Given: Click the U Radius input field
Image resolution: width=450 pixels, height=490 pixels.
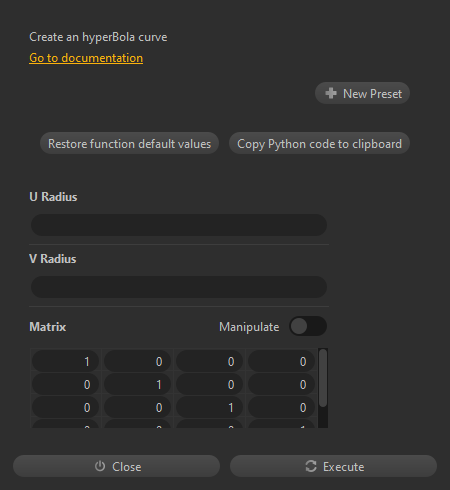Looking at the screenshot, I should coord(179,225).
